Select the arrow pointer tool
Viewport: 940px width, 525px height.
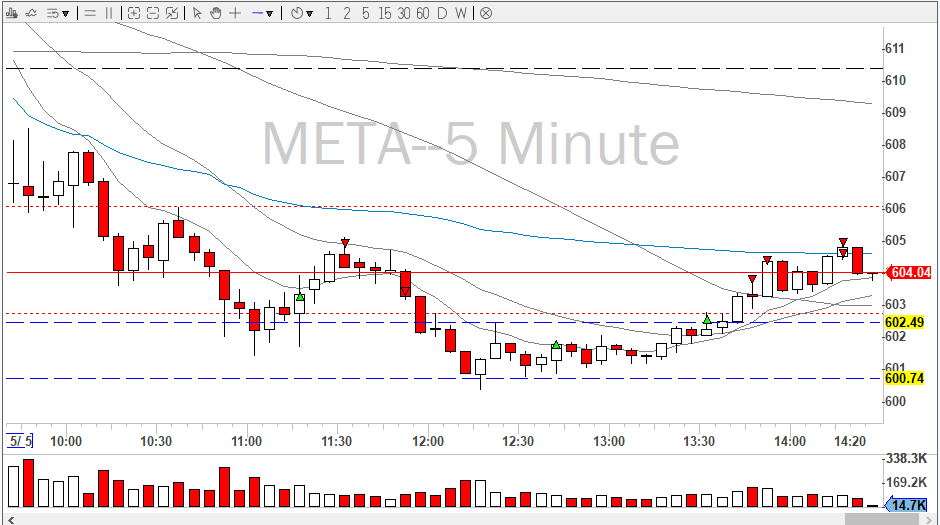[197, 13]
